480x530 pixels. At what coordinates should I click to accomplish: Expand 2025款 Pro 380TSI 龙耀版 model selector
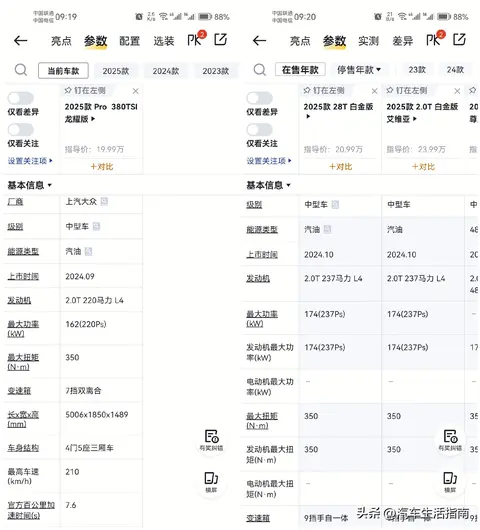coord(101,113)
